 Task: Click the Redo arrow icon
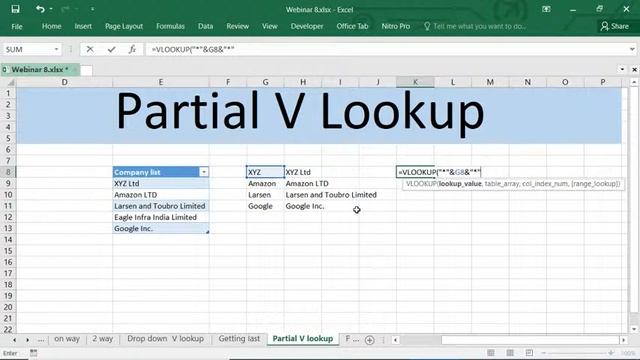[65, 9]
